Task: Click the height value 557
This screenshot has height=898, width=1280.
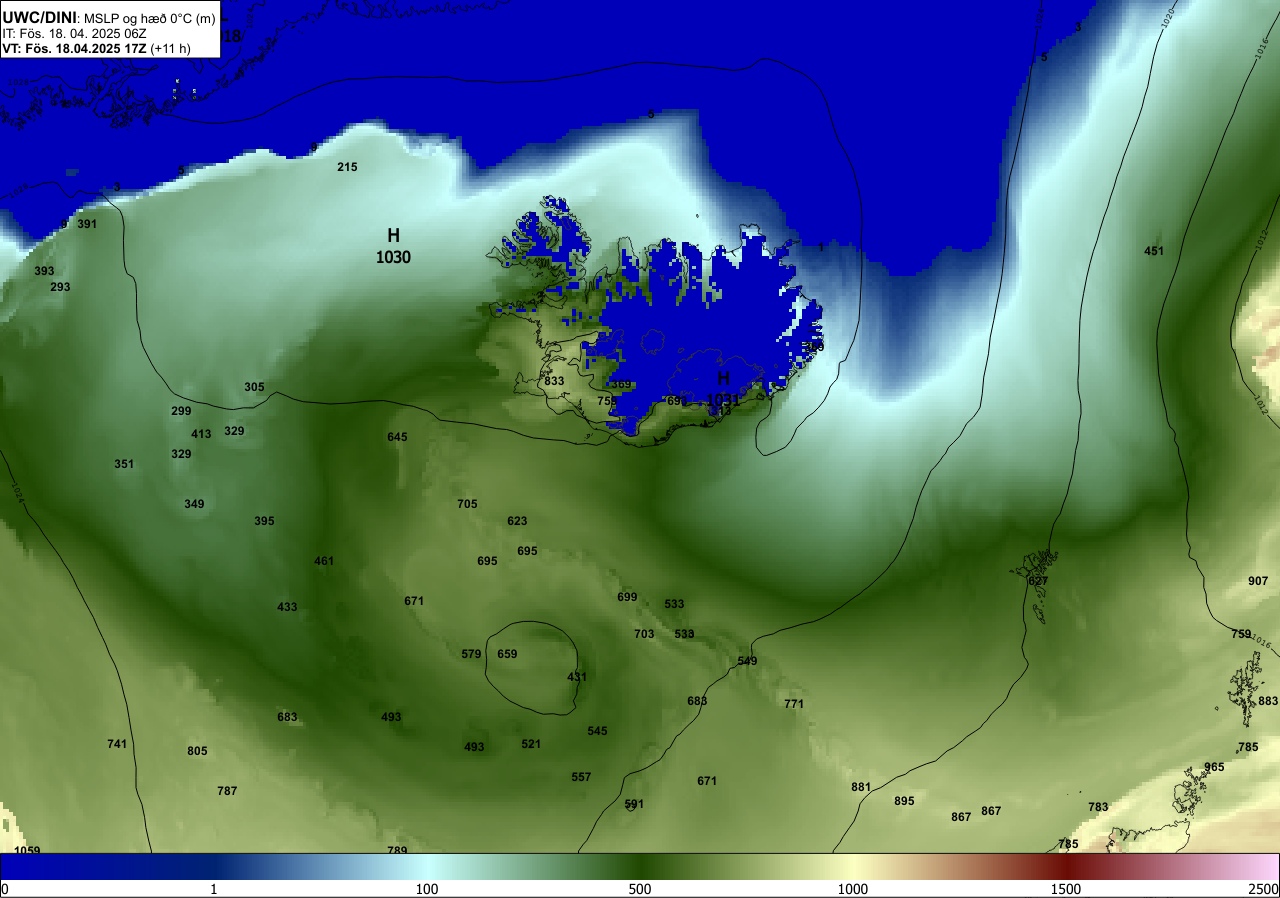Action: 581,777
